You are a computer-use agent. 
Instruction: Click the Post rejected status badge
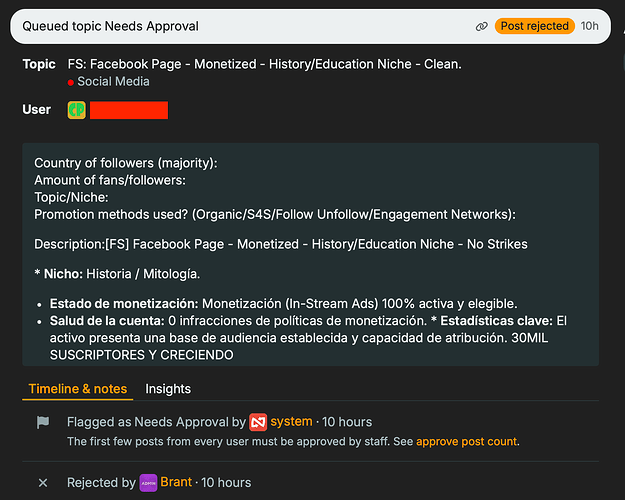point(535,26)
